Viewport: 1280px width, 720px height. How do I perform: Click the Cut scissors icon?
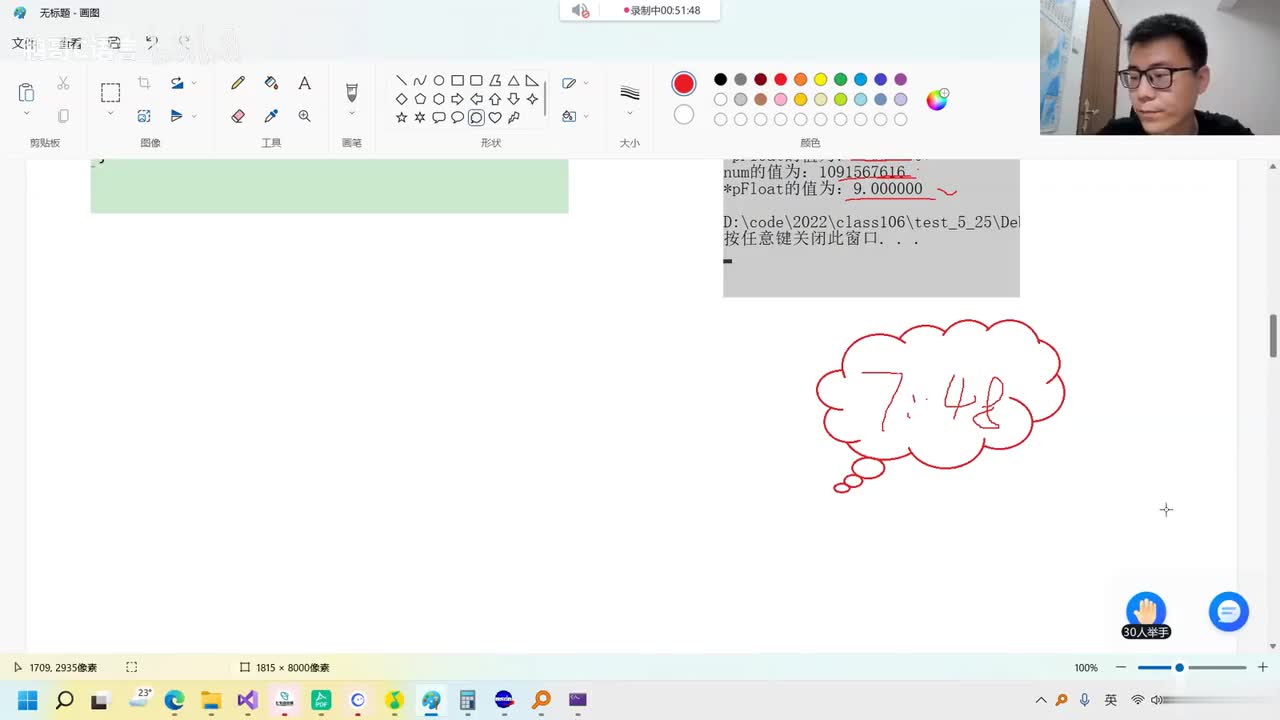click(x=63, y=83)
